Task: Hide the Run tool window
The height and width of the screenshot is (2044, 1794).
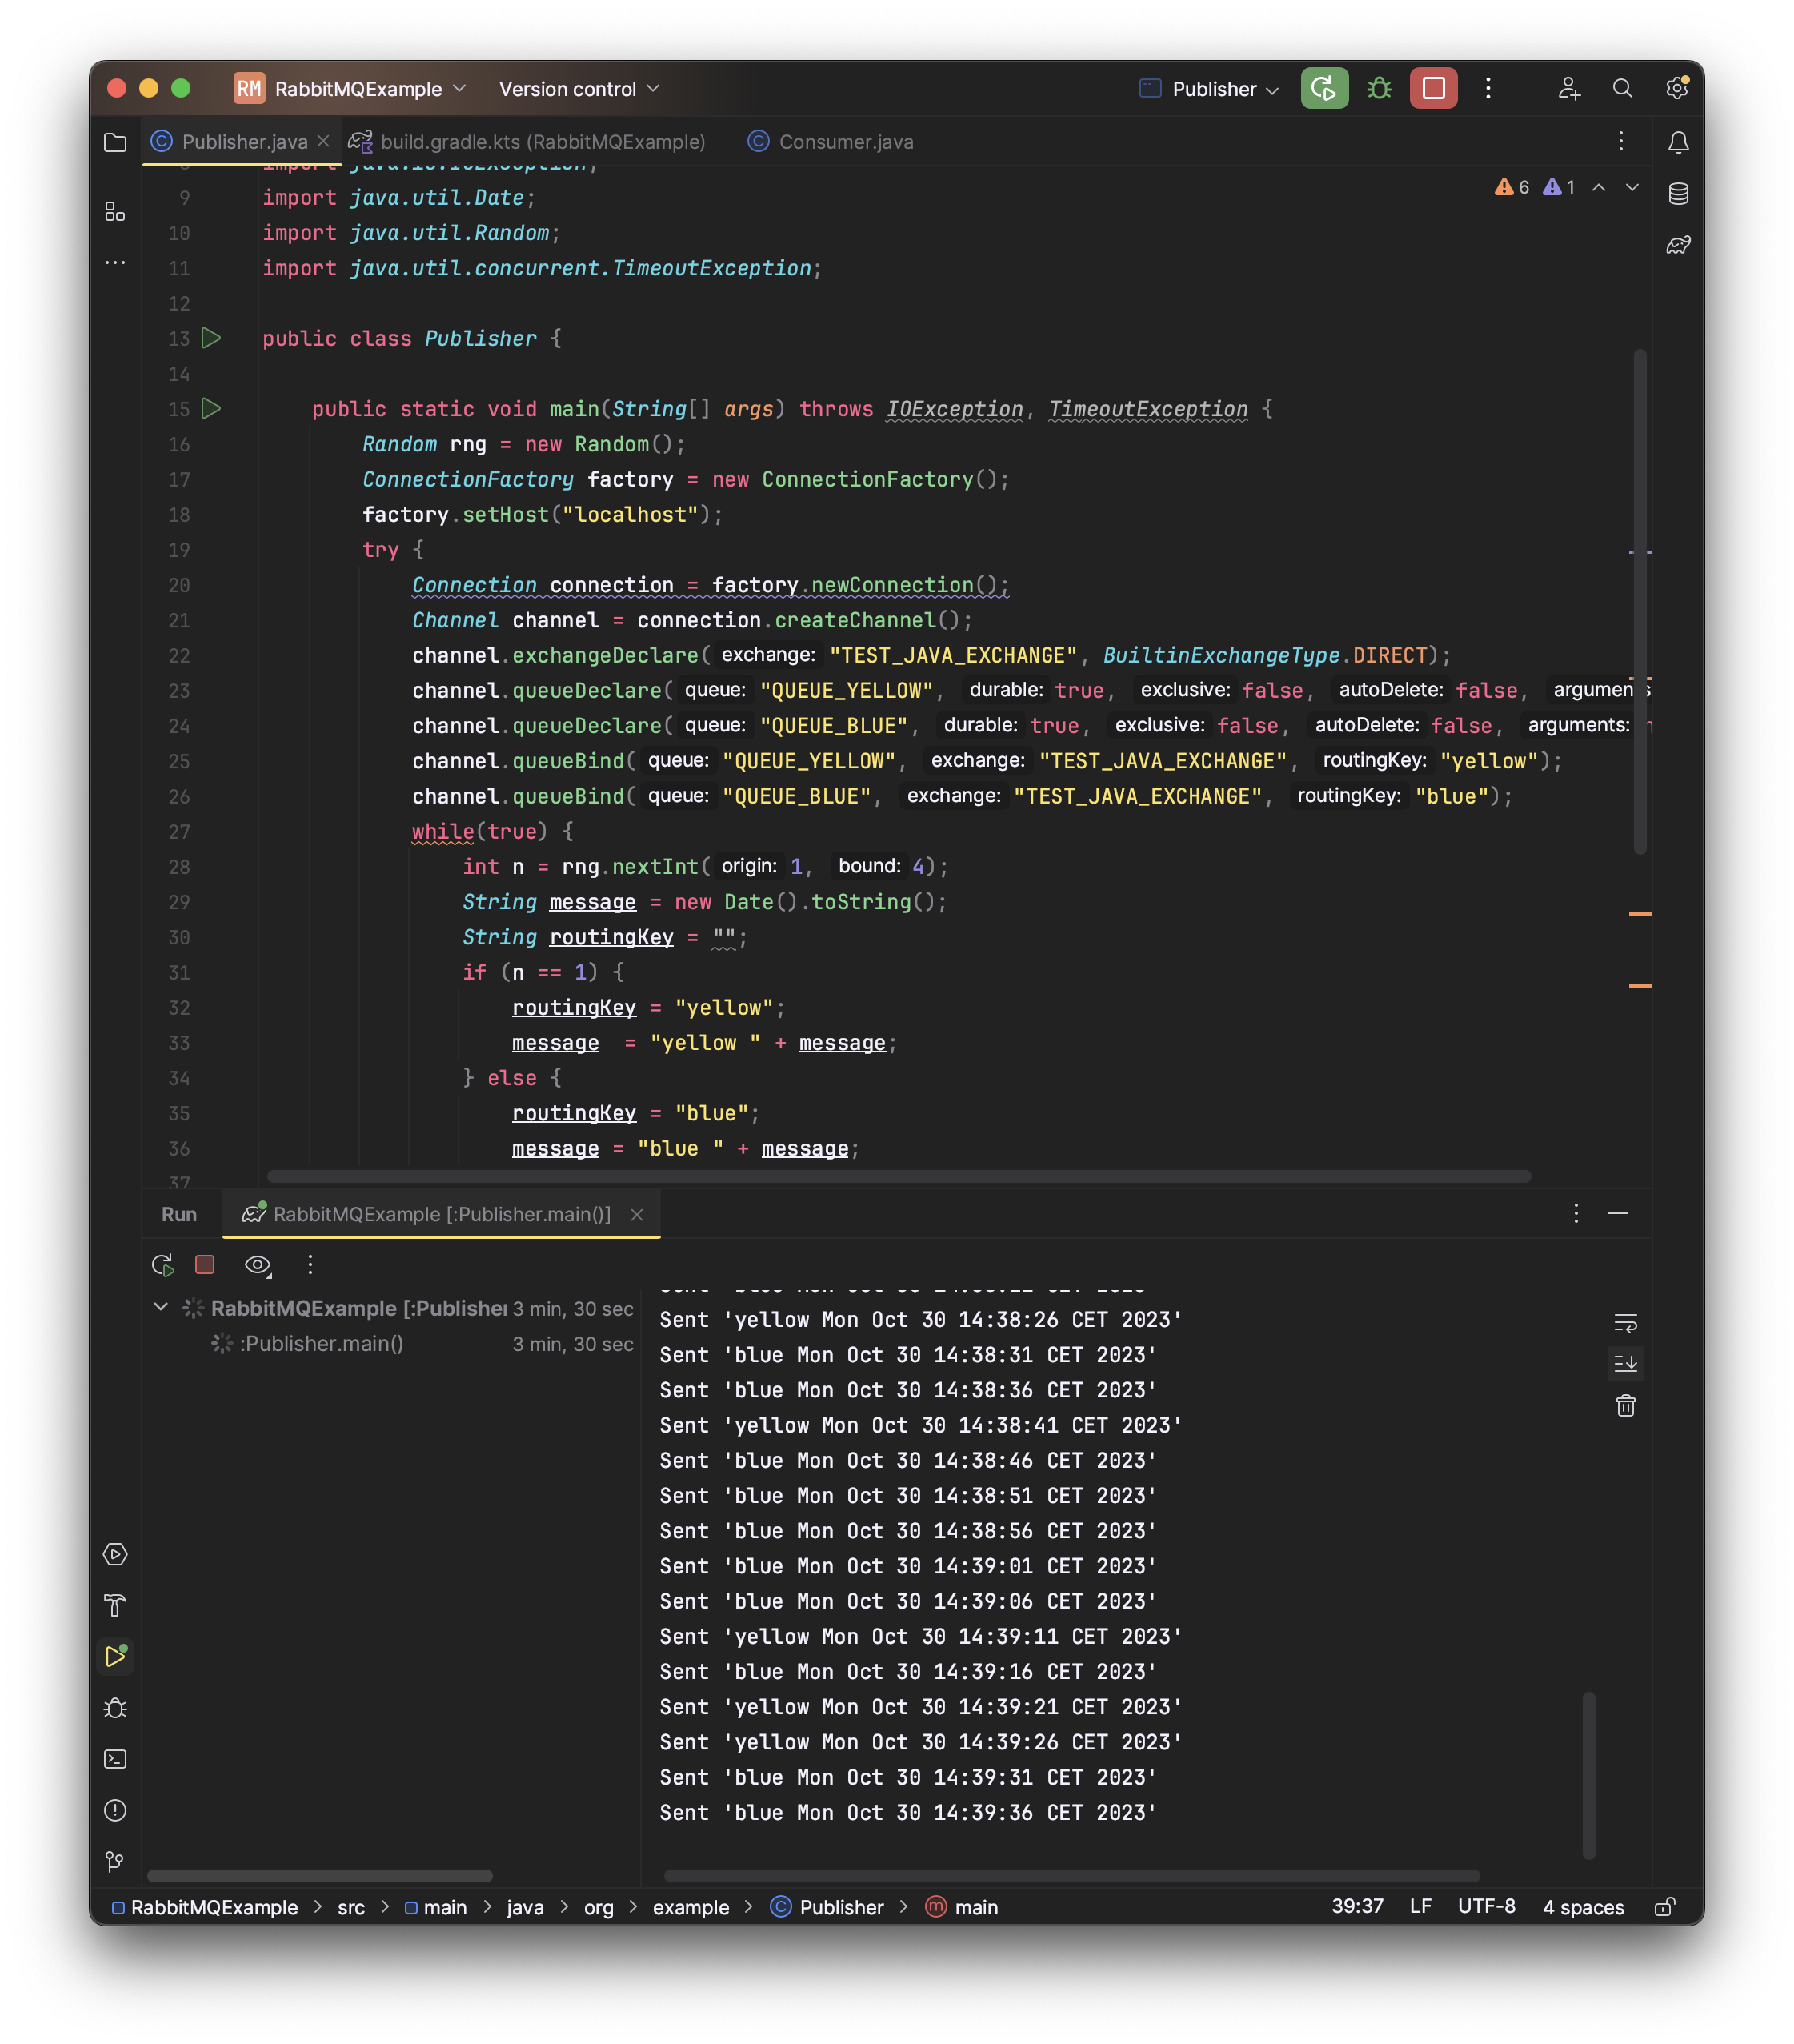Action: pyautogui.click(x=1618, y=1213)
